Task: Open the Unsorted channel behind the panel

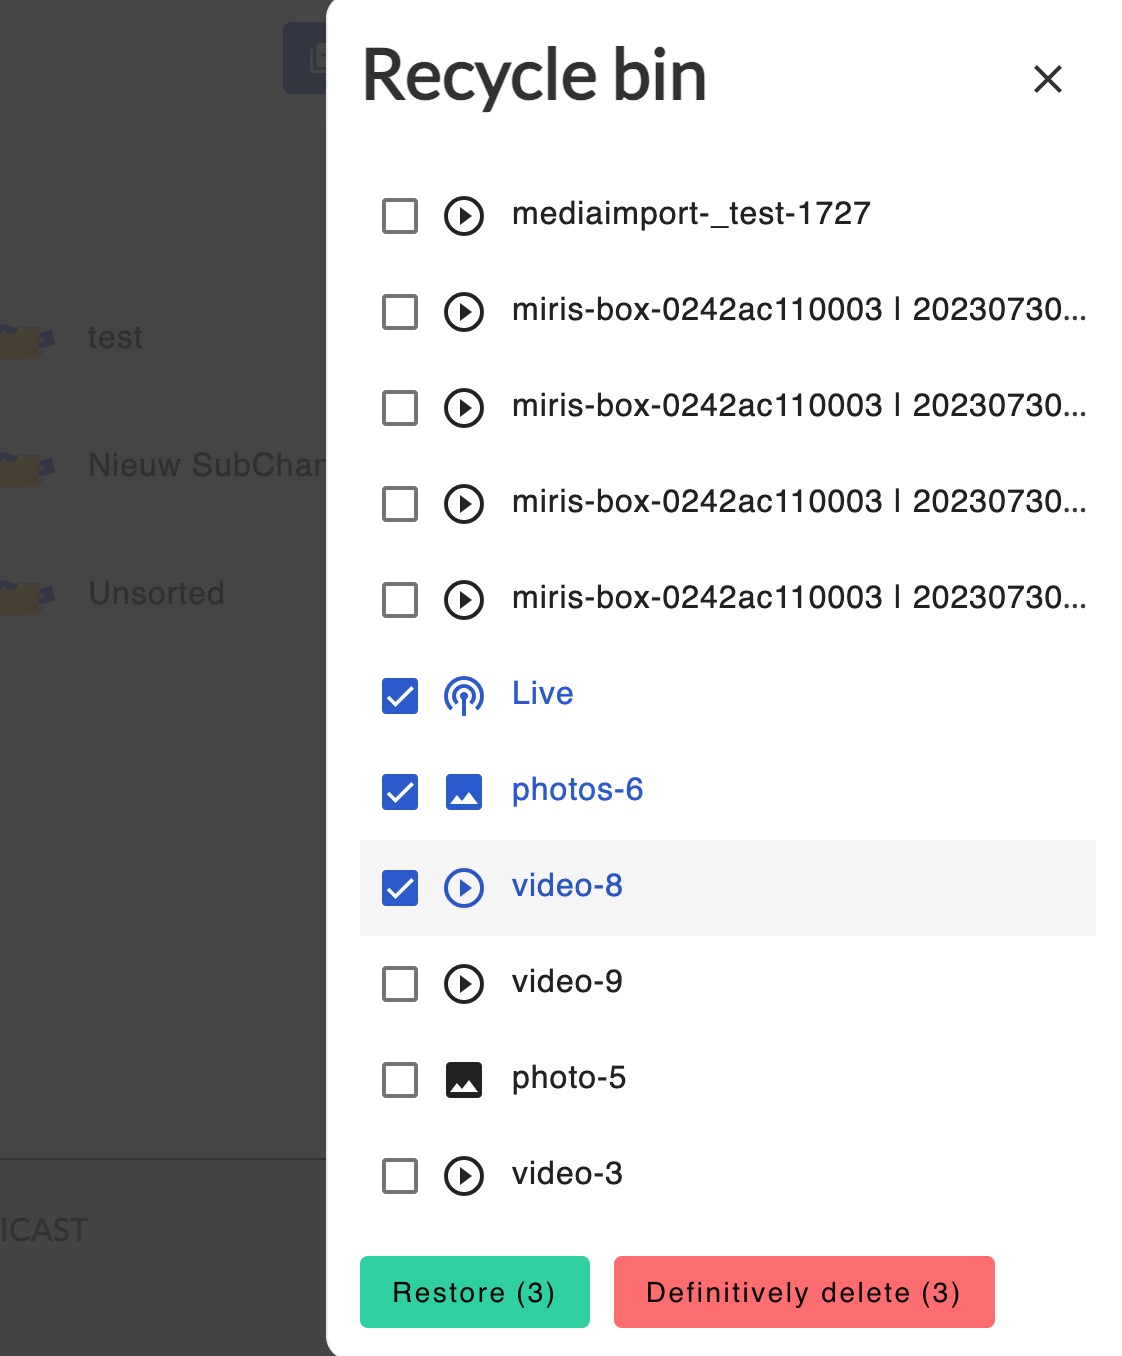Action: (156, 593)
